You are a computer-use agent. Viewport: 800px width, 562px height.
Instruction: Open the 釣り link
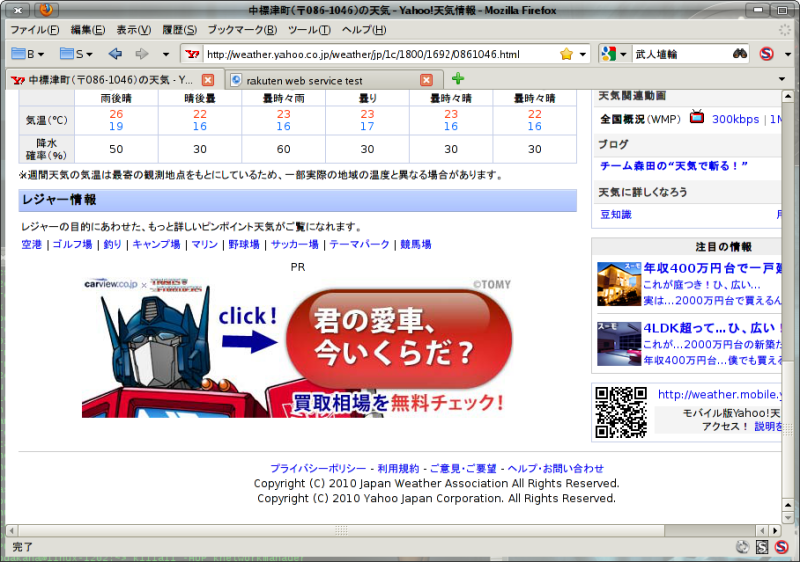click(x=112, y=244)
